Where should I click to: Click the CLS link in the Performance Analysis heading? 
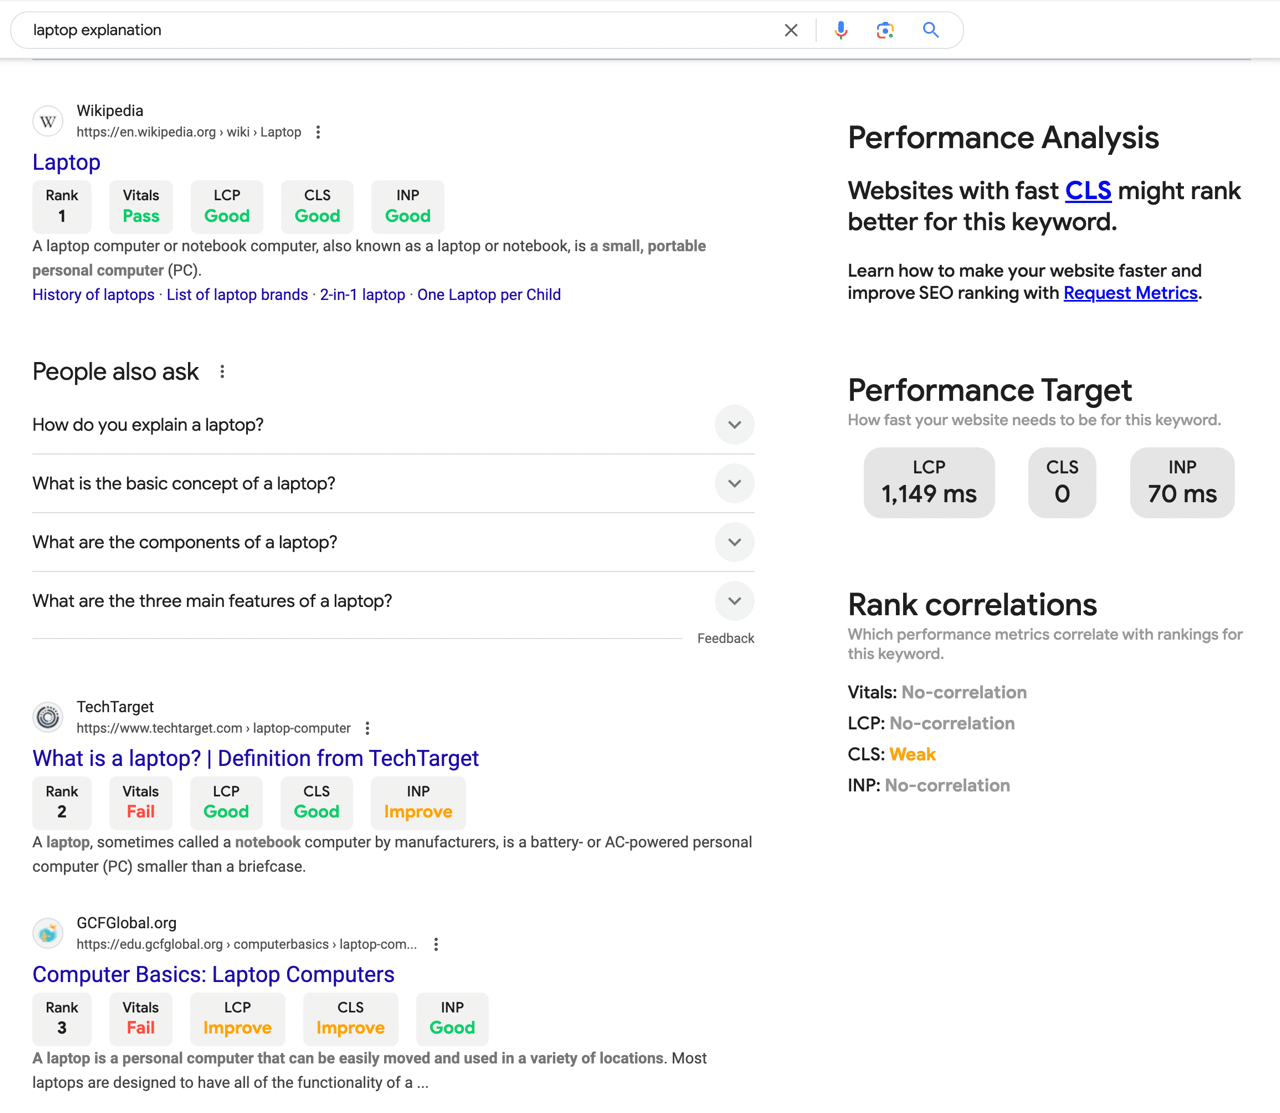click(x=1088, y=191)
